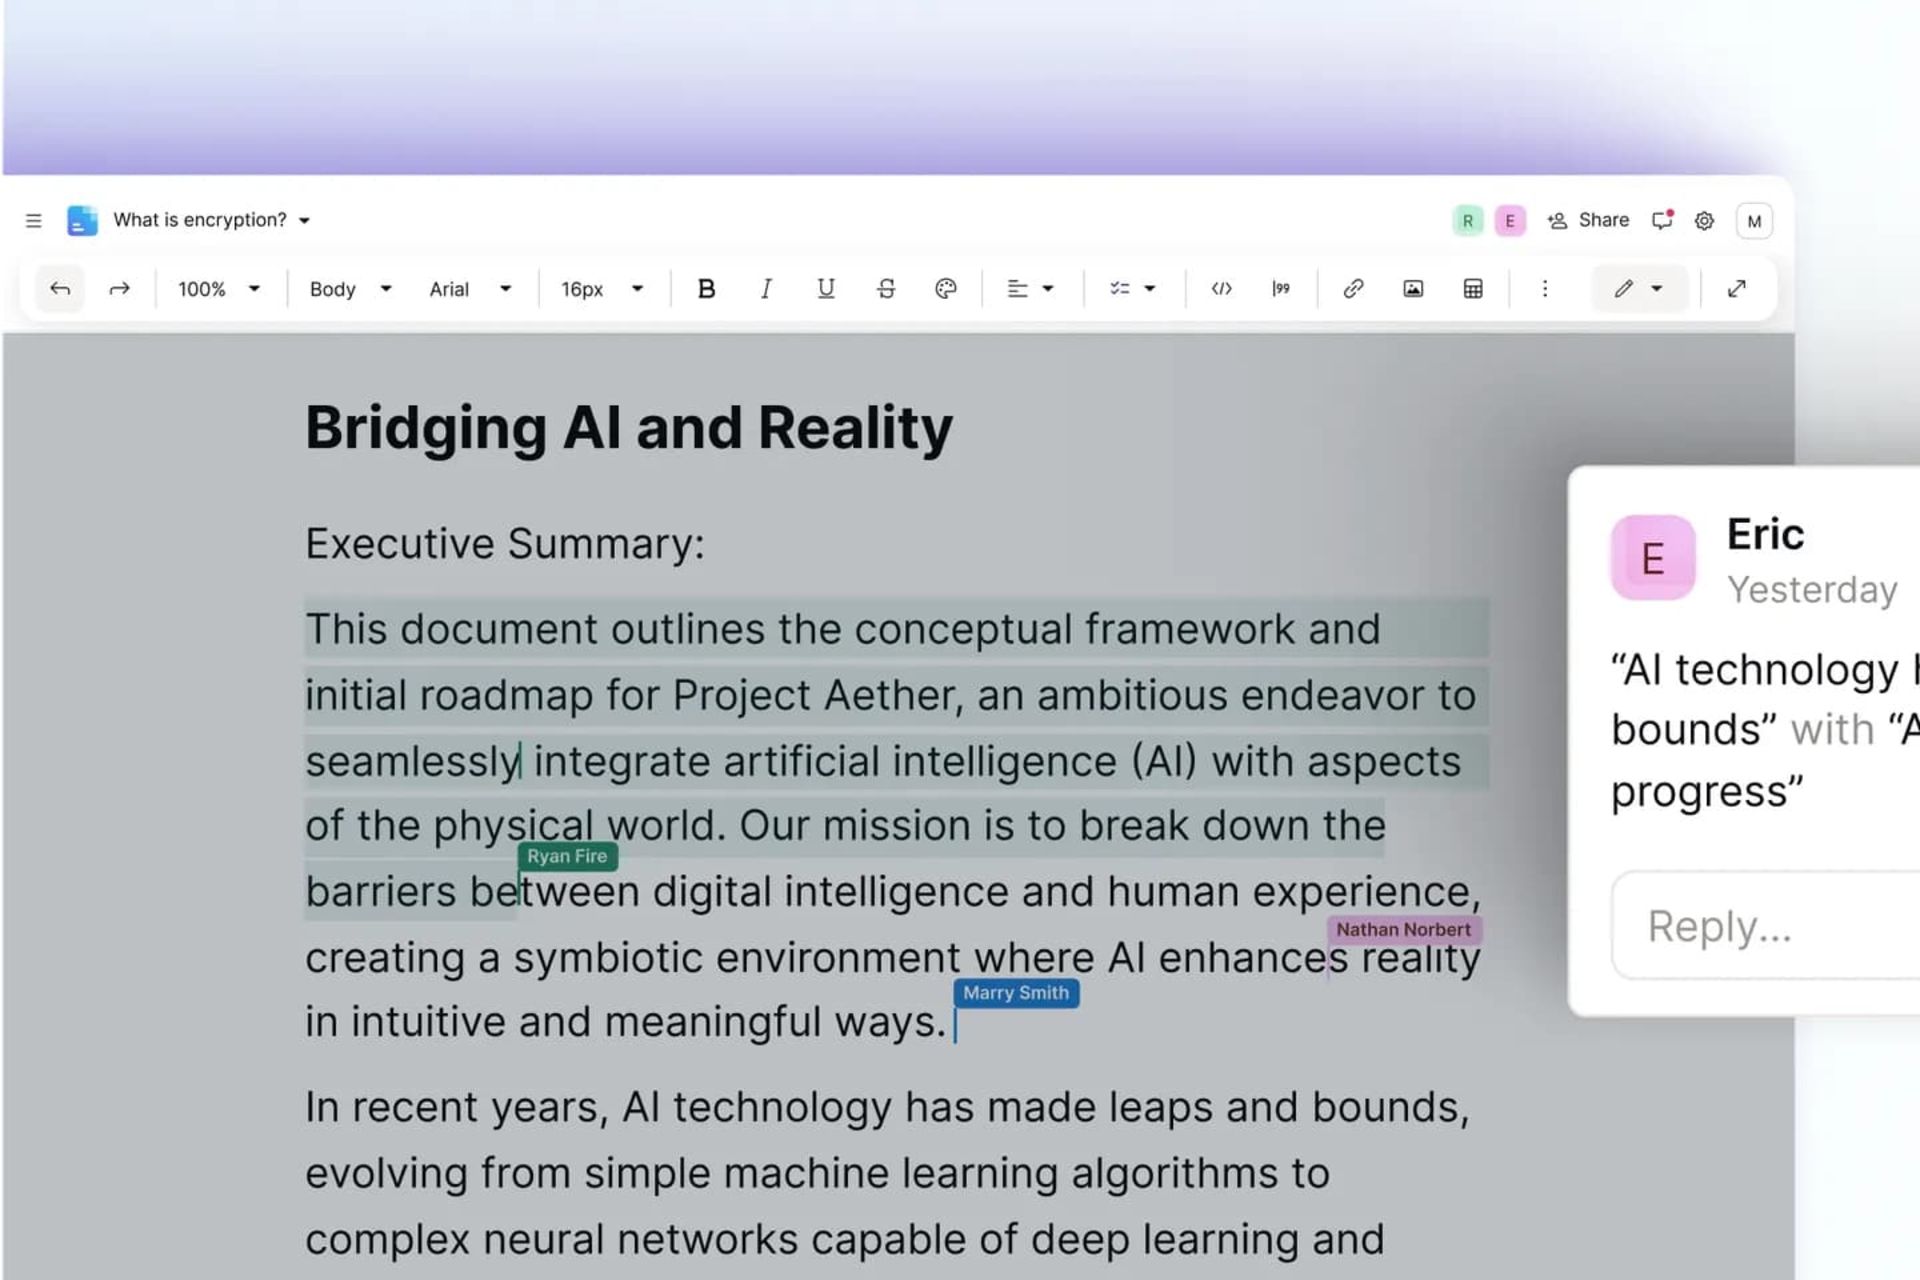
Task: Click the insert image icon
Action: click(1411, 289)
